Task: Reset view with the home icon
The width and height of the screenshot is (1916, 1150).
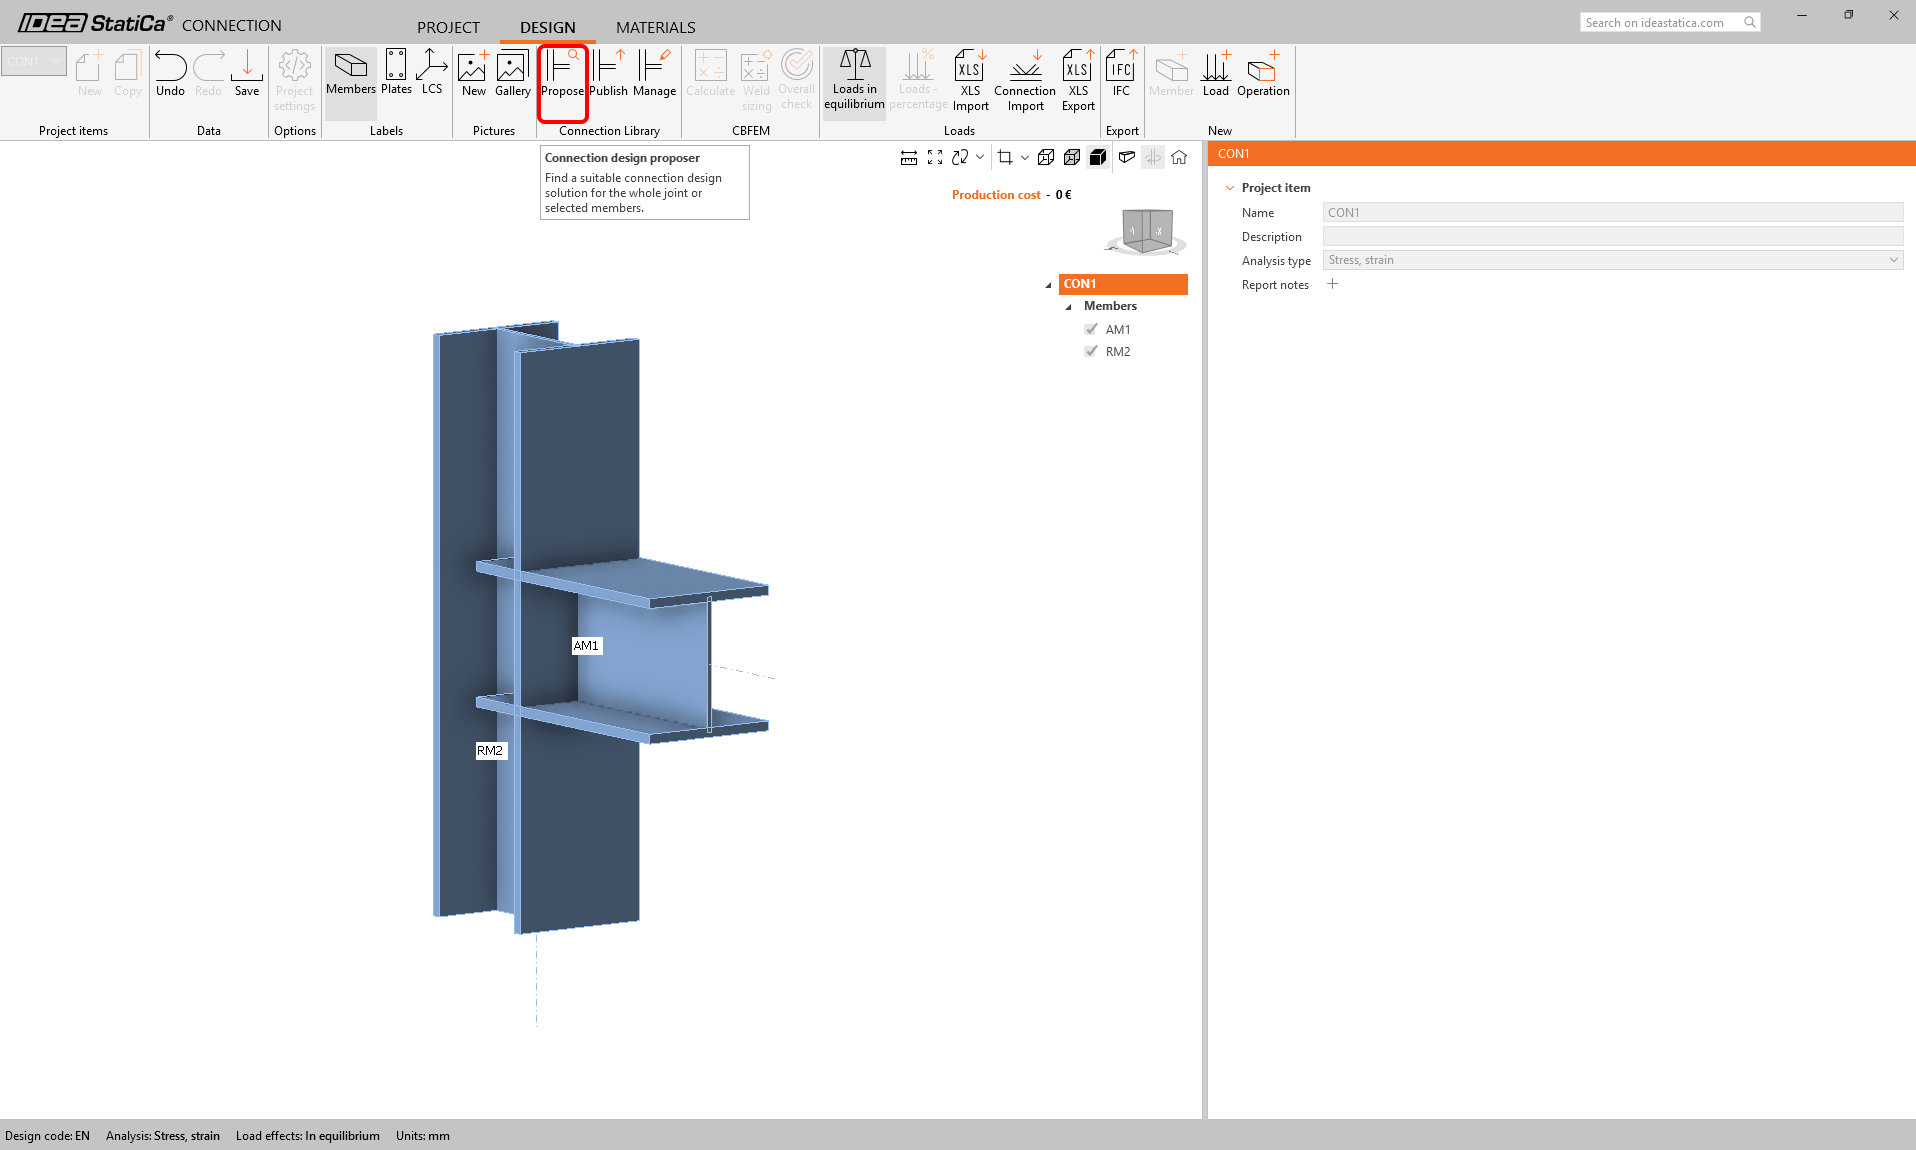Action: click(1179, 157)
